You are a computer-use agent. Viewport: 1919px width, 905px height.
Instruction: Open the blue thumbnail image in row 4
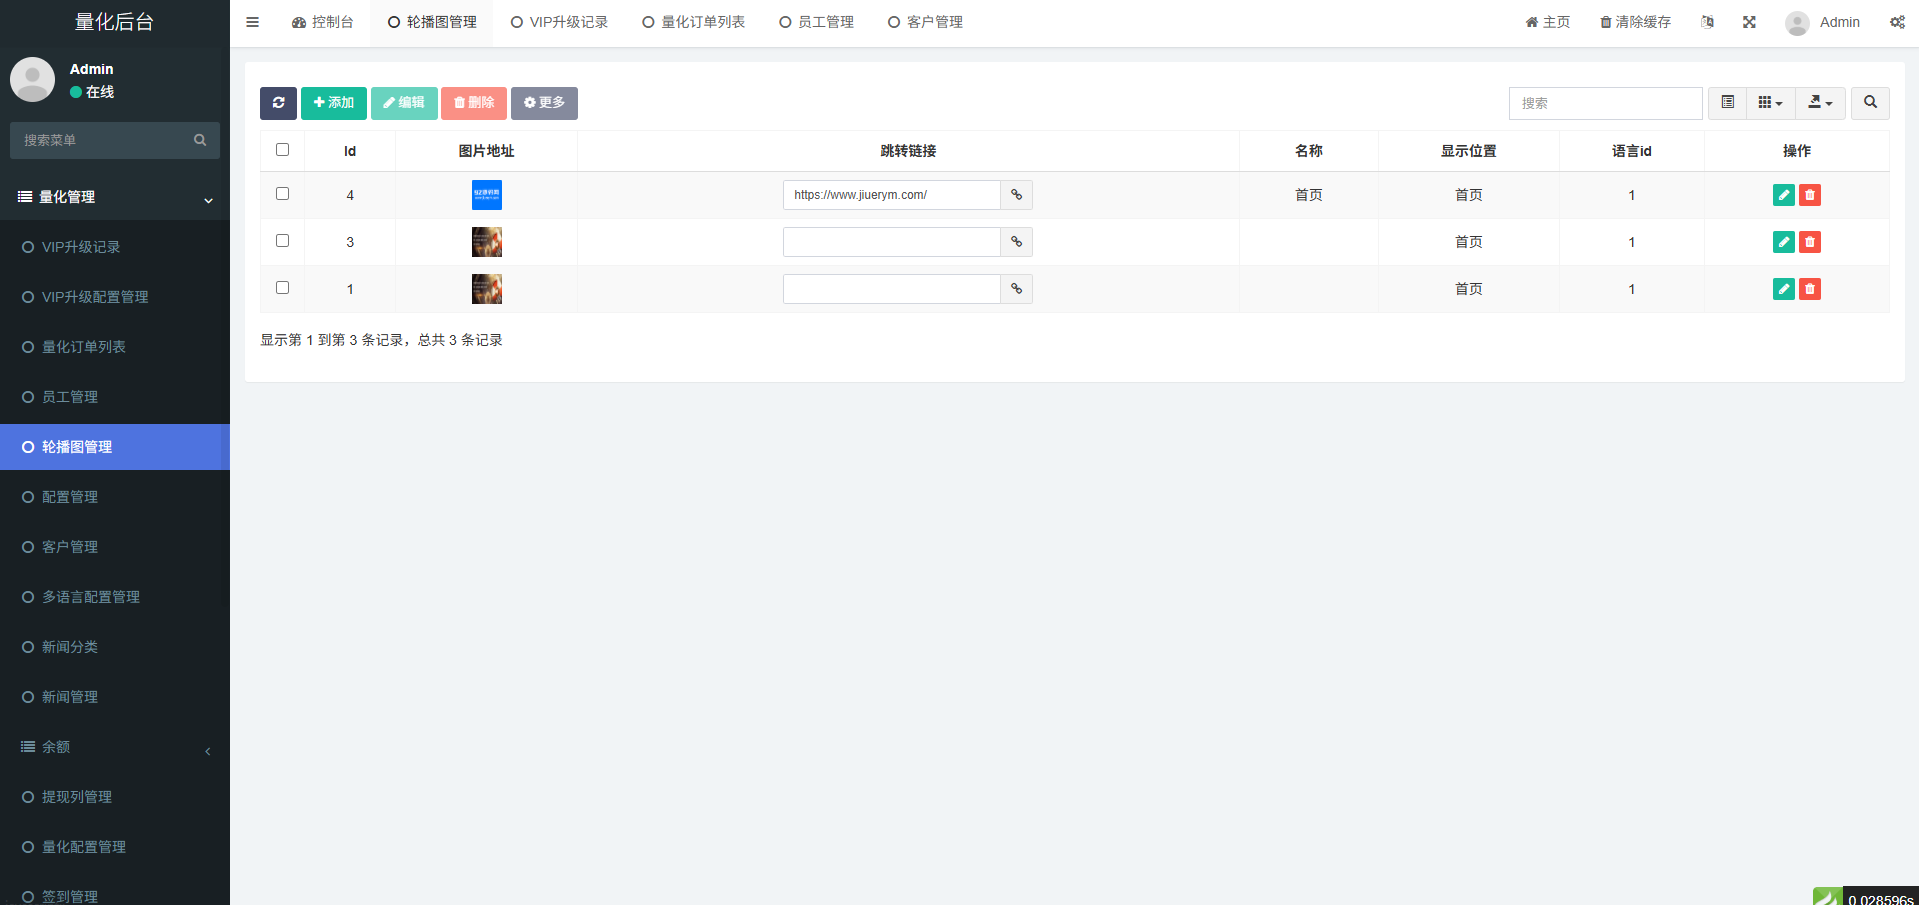point(487,195)
